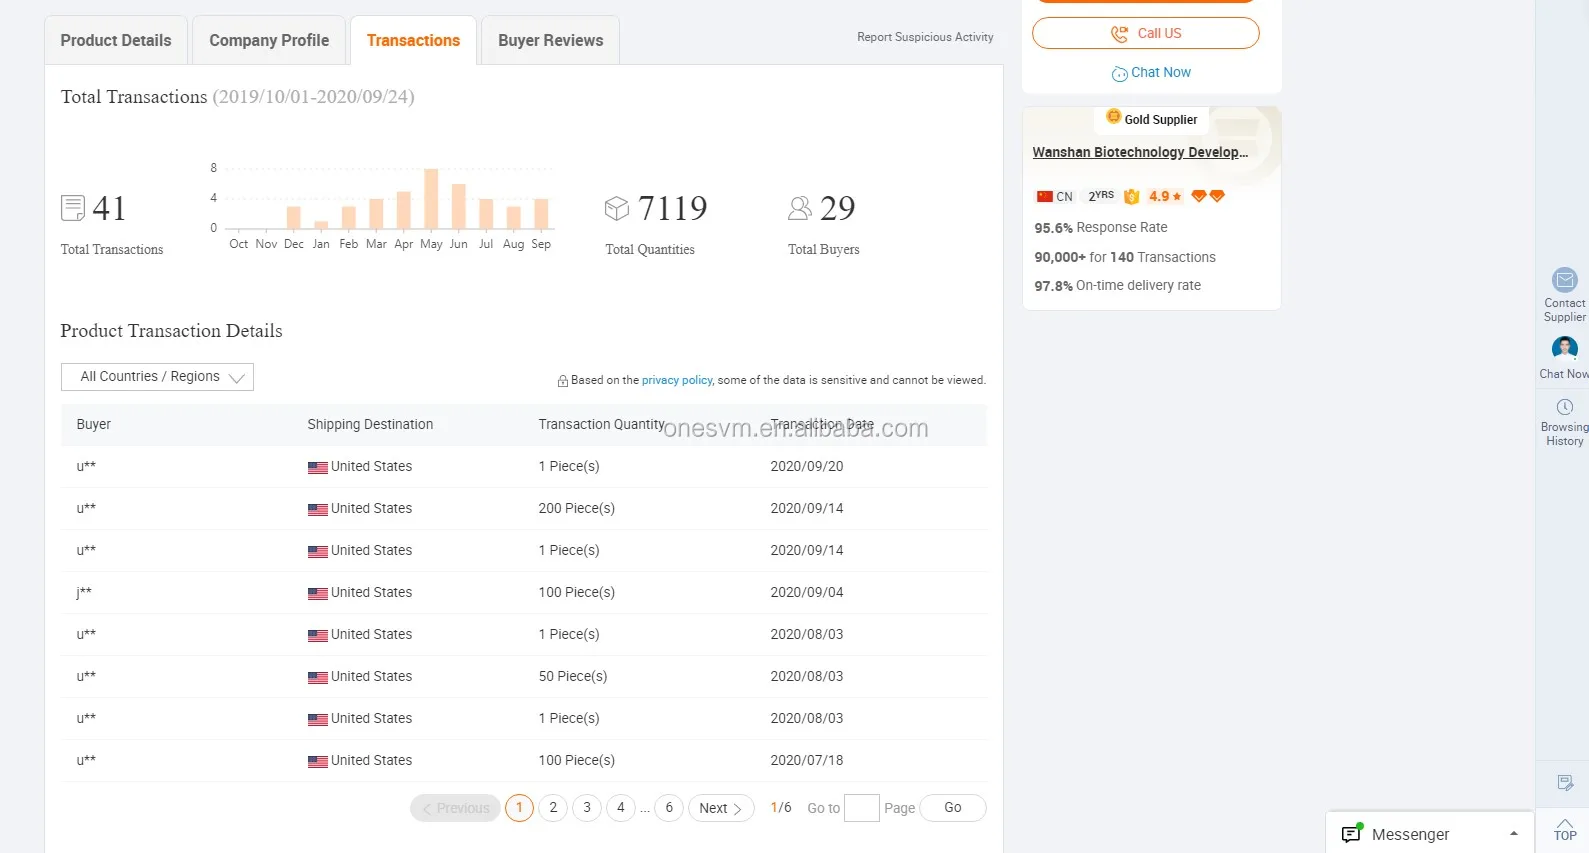Screen dimensions: 1589x853
Task: Click Report Suspicious Activity link
Action: 925,37
